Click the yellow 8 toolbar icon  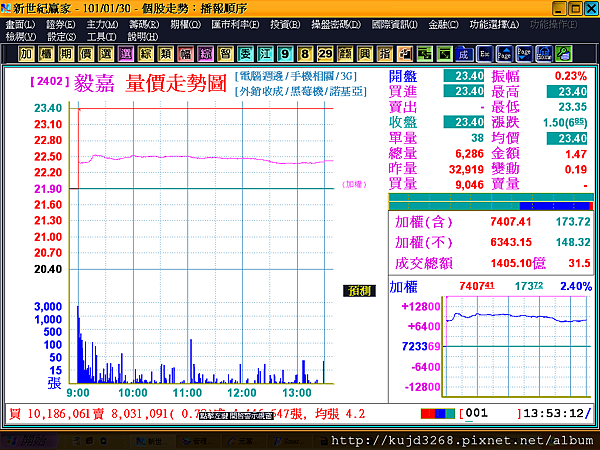pyautogui.click(x=305, y=54)
